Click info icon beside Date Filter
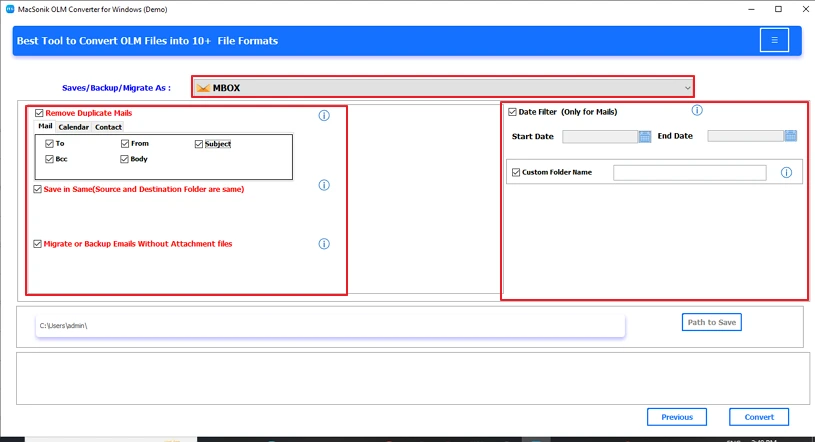The image size is (815, 442). pyautogui.click(x=697, y=111)
